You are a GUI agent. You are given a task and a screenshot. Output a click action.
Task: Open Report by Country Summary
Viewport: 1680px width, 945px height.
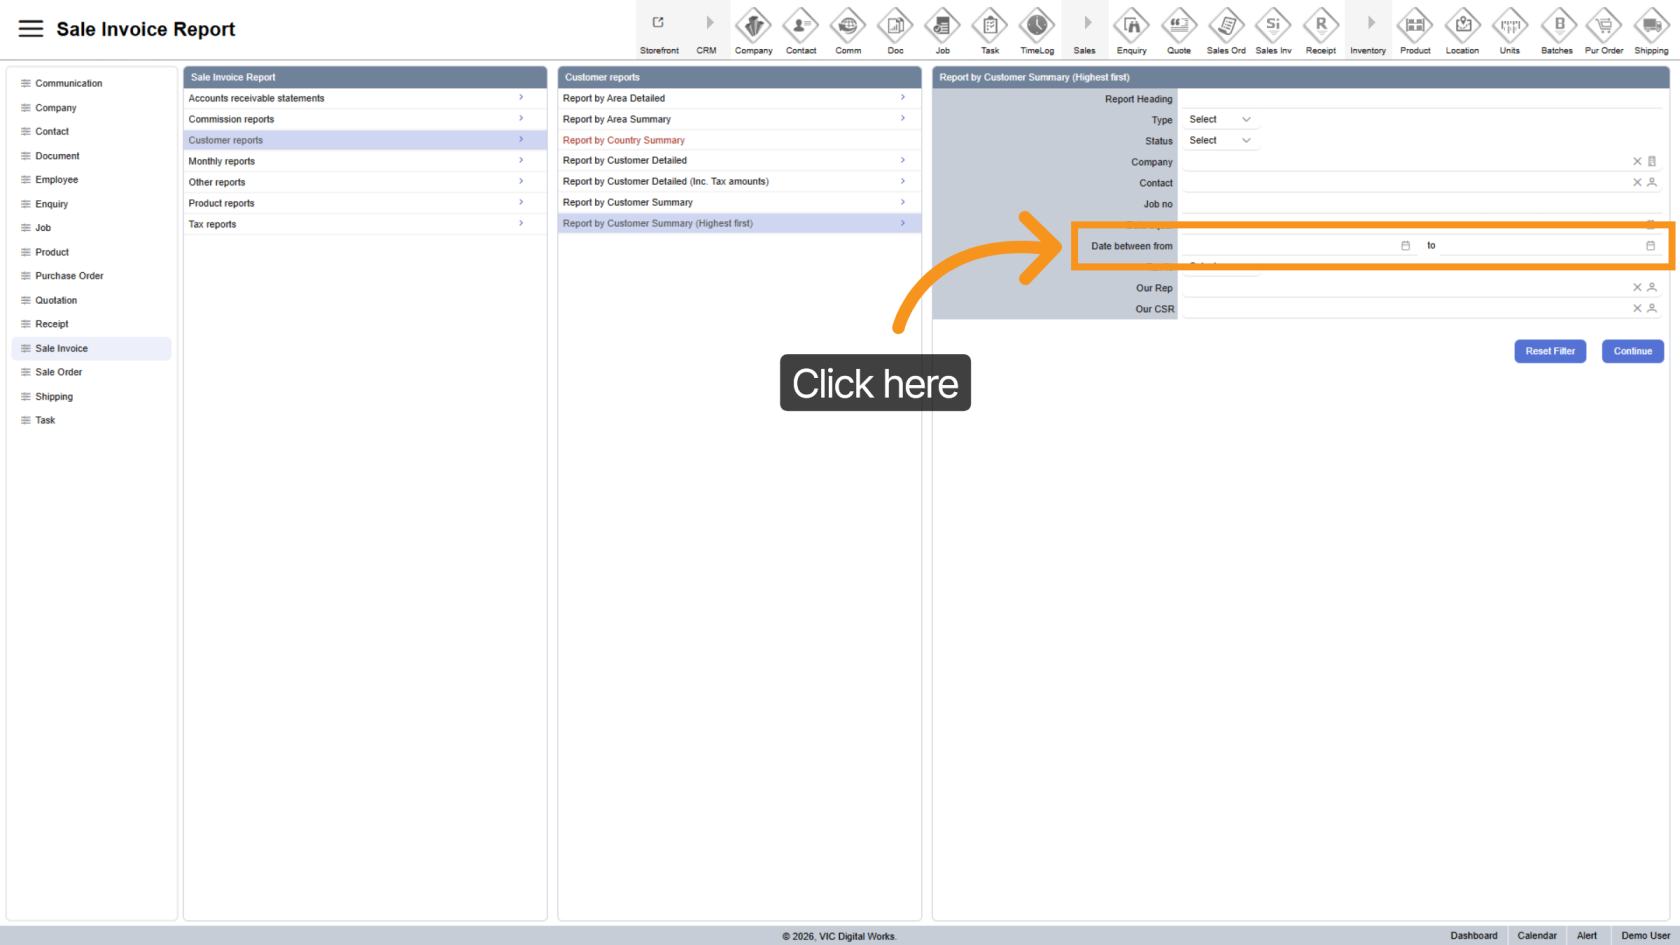pos(624,140)
